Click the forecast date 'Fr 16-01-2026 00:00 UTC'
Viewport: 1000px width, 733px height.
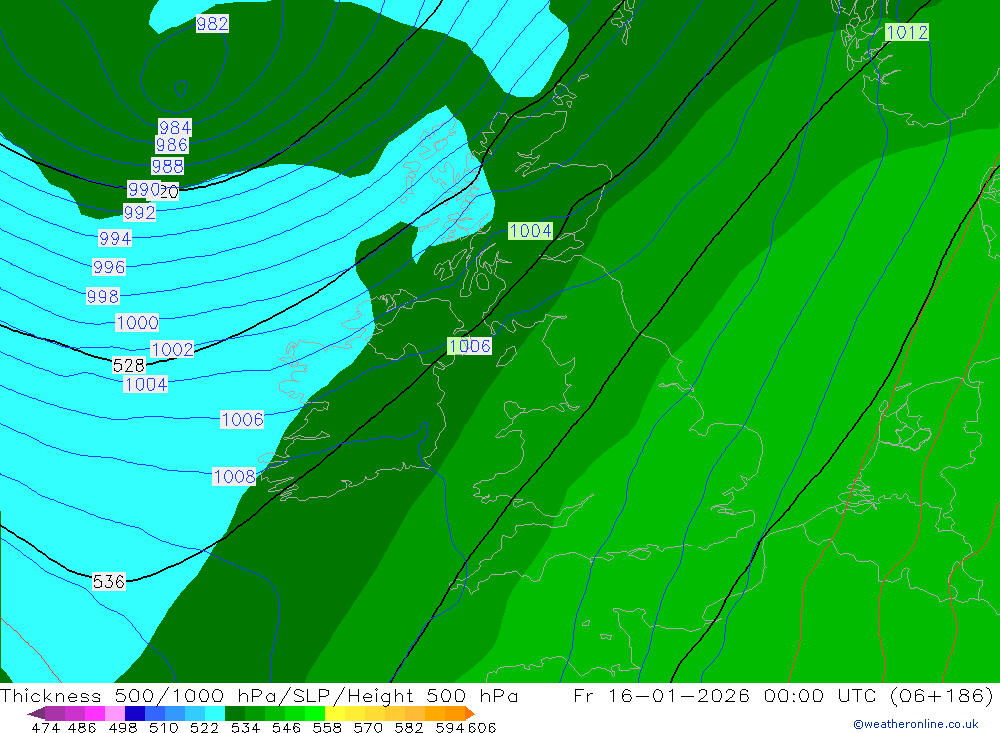click(x=728, y=695)
